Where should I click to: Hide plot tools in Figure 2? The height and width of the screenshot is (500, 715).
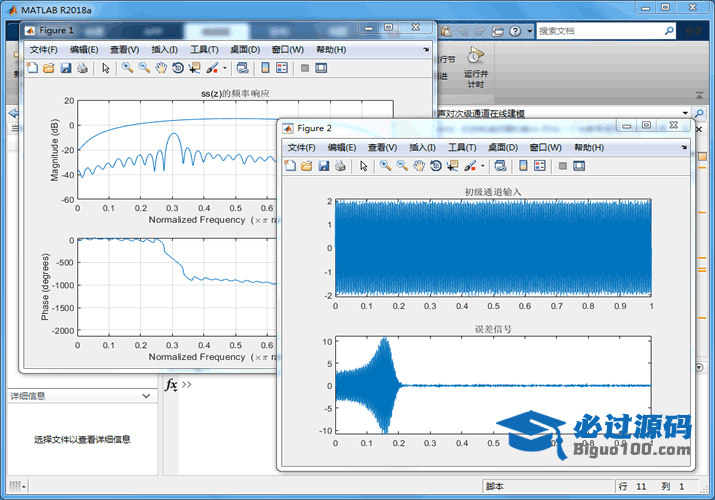pos(563,166)
